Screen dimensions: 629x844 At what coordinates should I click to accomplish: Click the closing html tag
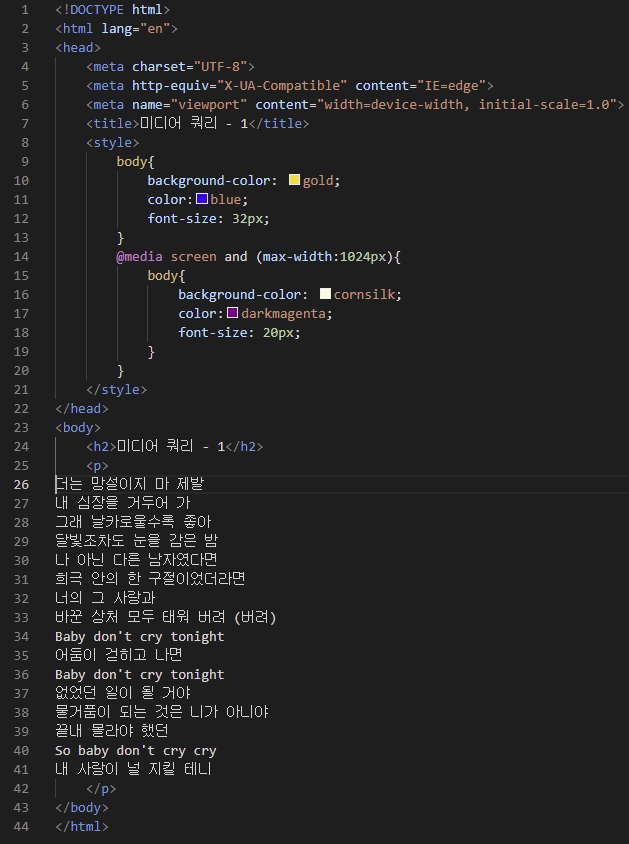(82, 826)
